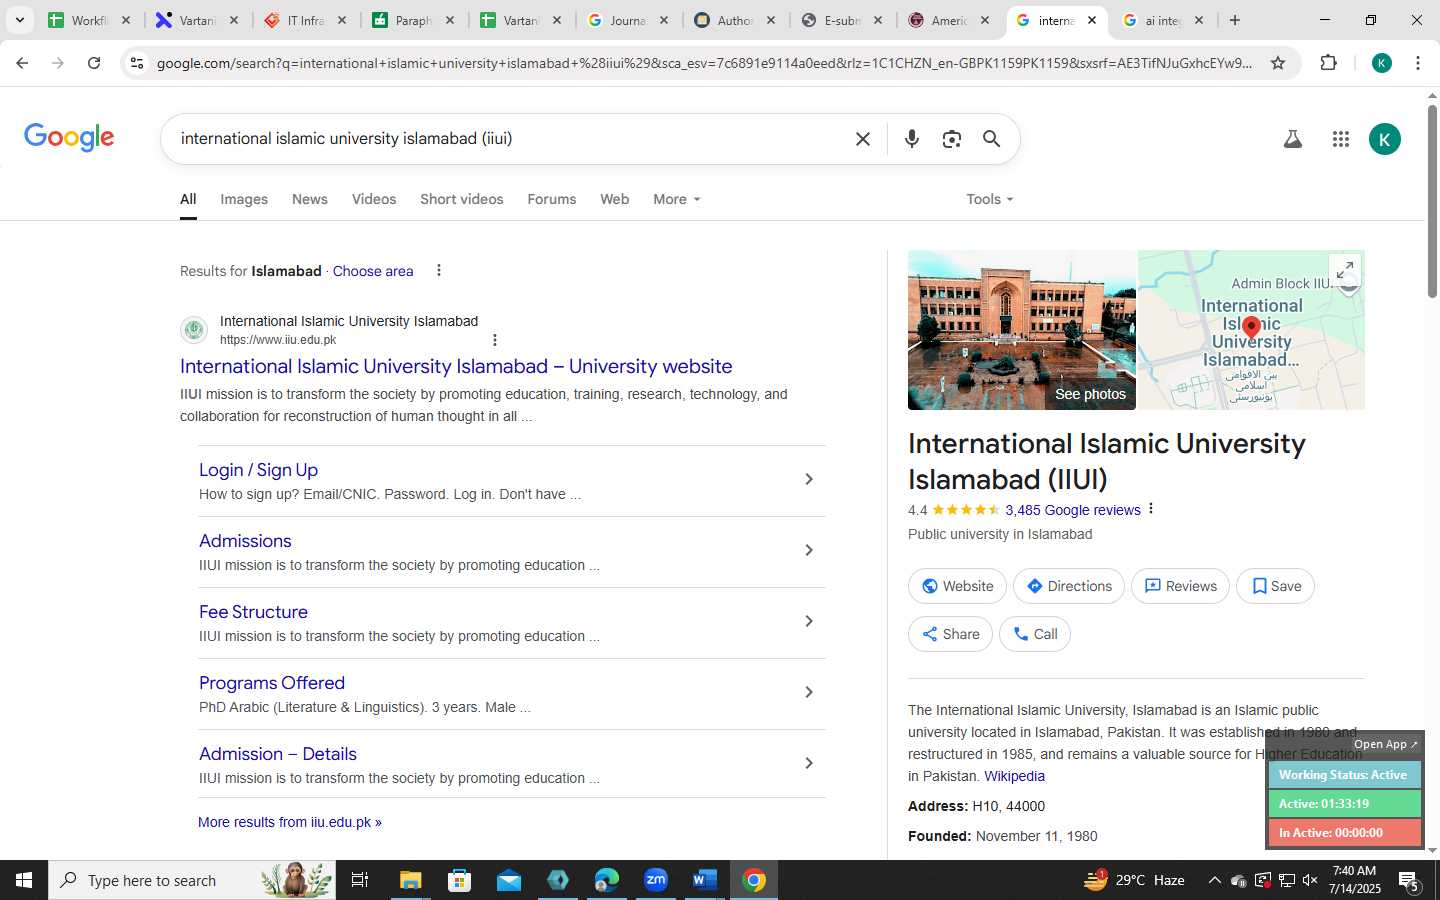Viewport: 1440px width, 900px height.
Task: Expand the map with the fullscreen icon
Action: pyautogui.click(x=1345, y=269)
